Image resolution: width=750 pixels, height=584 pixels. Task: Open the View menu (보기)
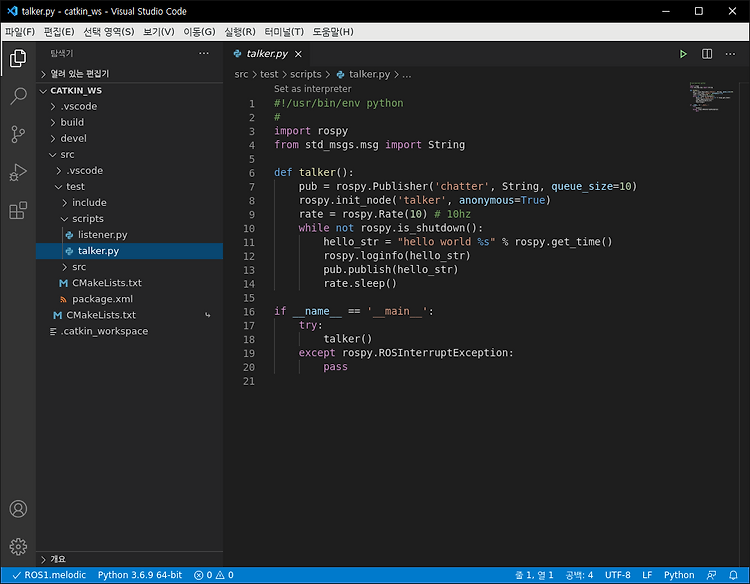coord(158,32)
